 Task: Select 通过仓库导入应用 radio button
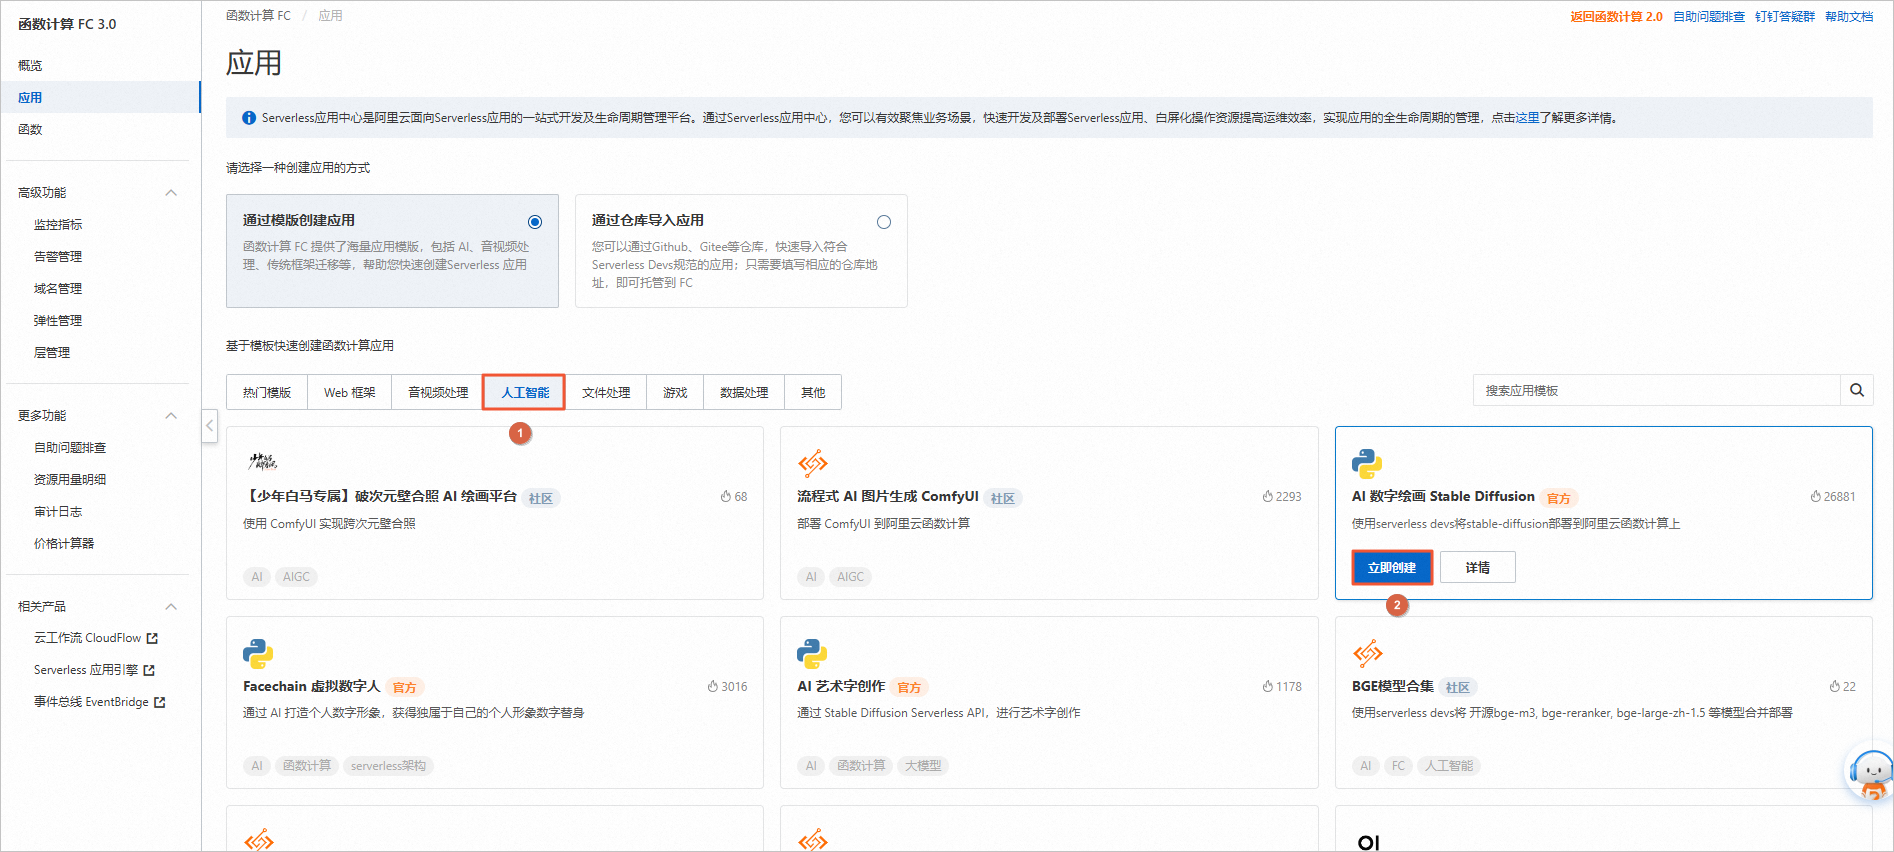coord(884,222)
